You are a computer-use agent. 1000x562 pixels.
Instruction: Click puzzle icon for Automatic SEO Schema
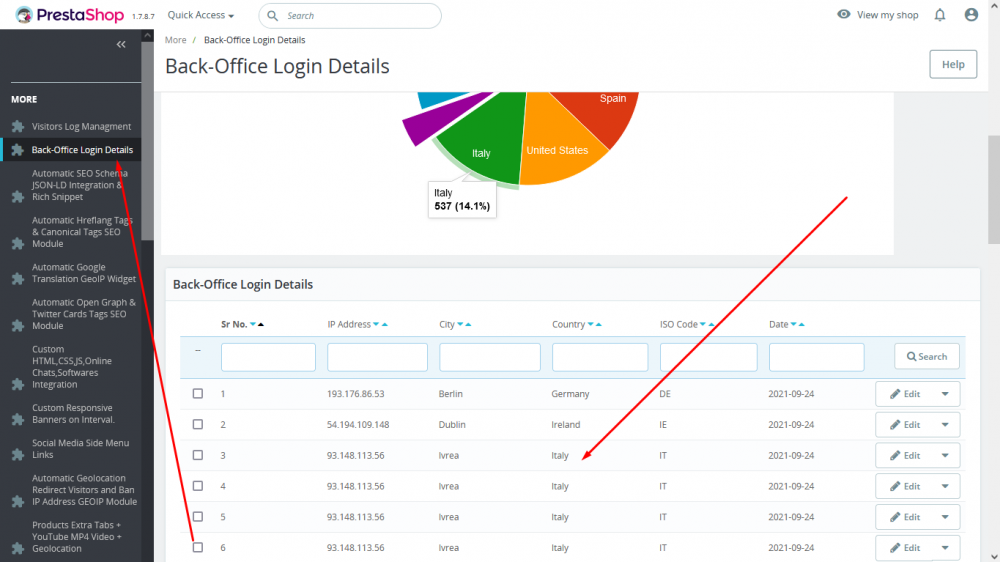click(18, 196)
